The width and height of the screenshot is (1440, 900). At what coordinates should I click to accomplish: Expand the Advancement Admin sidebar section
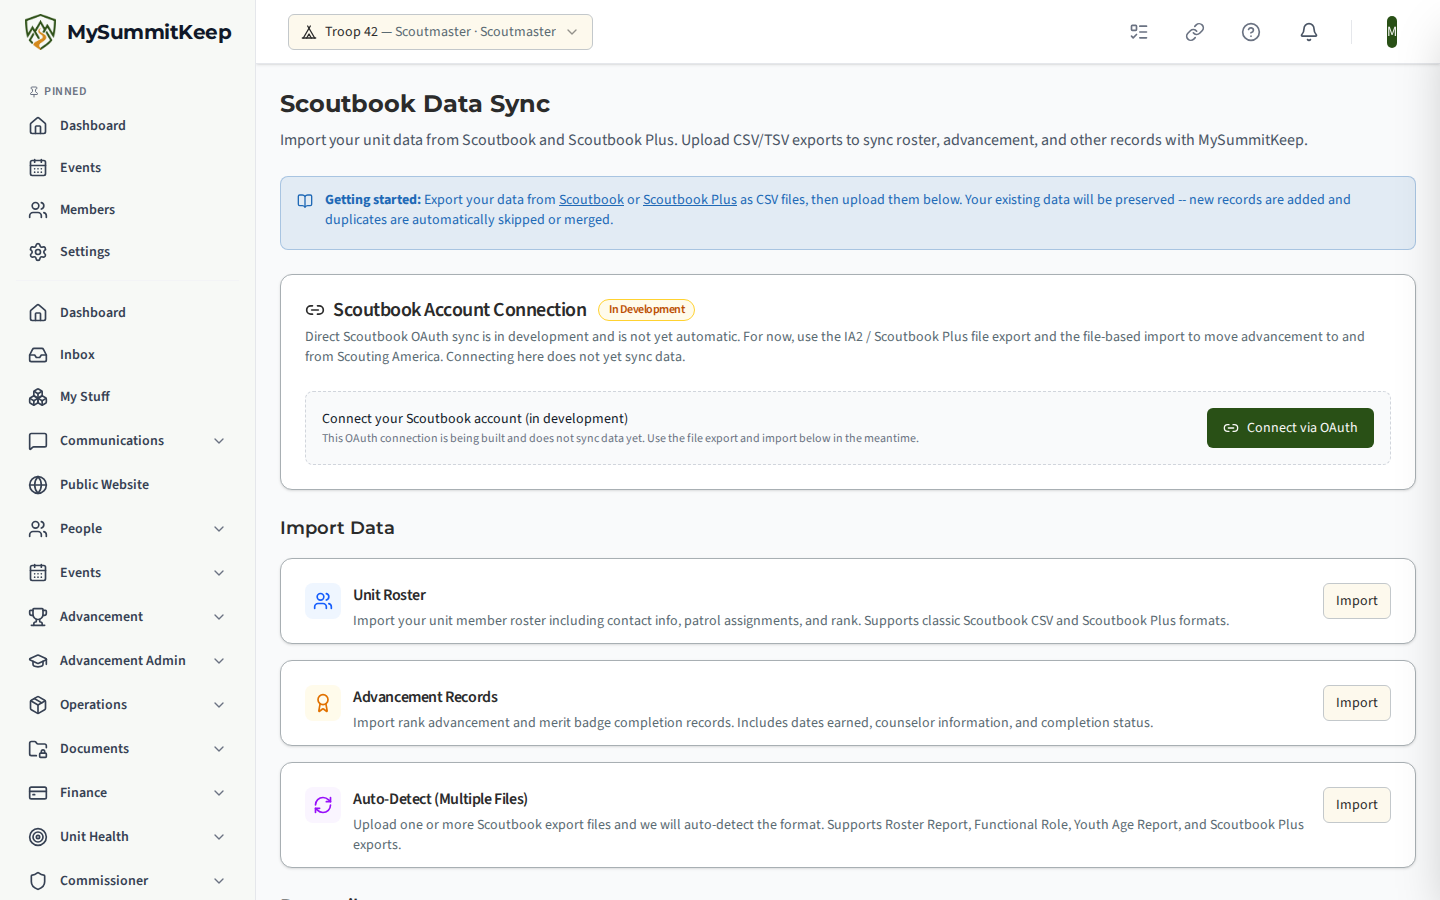pos(128,661)
